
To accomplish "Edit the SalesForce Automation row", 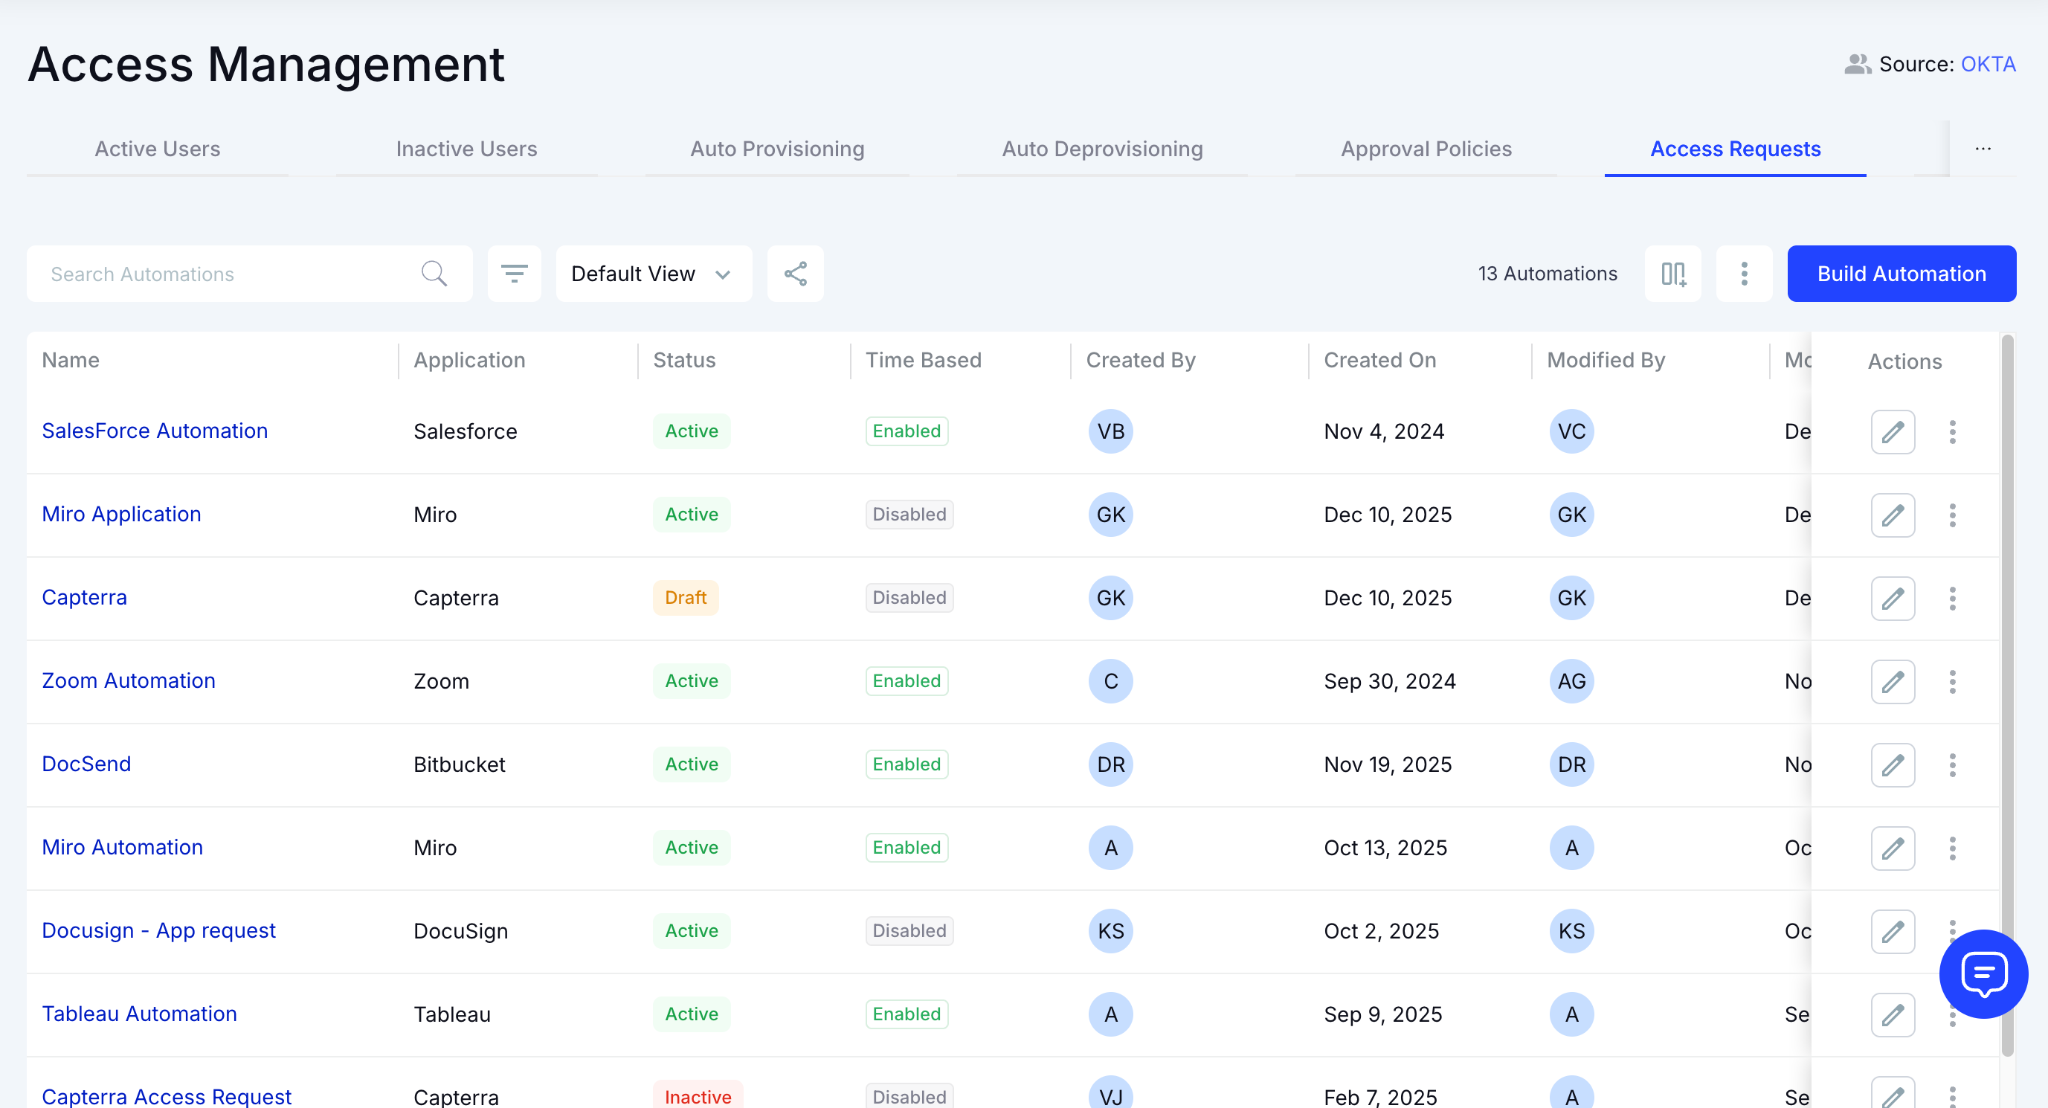I will click(x=1892, y=432).
